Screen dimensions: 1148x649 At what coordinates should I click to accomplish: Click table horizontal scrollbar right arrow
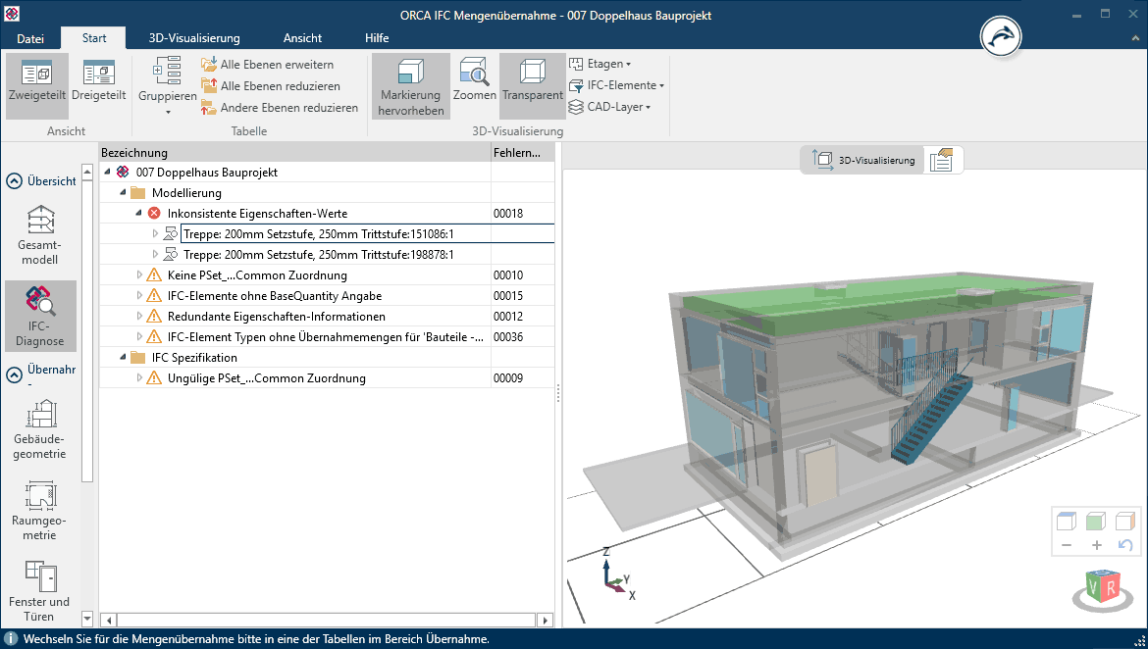pos(545,620)
